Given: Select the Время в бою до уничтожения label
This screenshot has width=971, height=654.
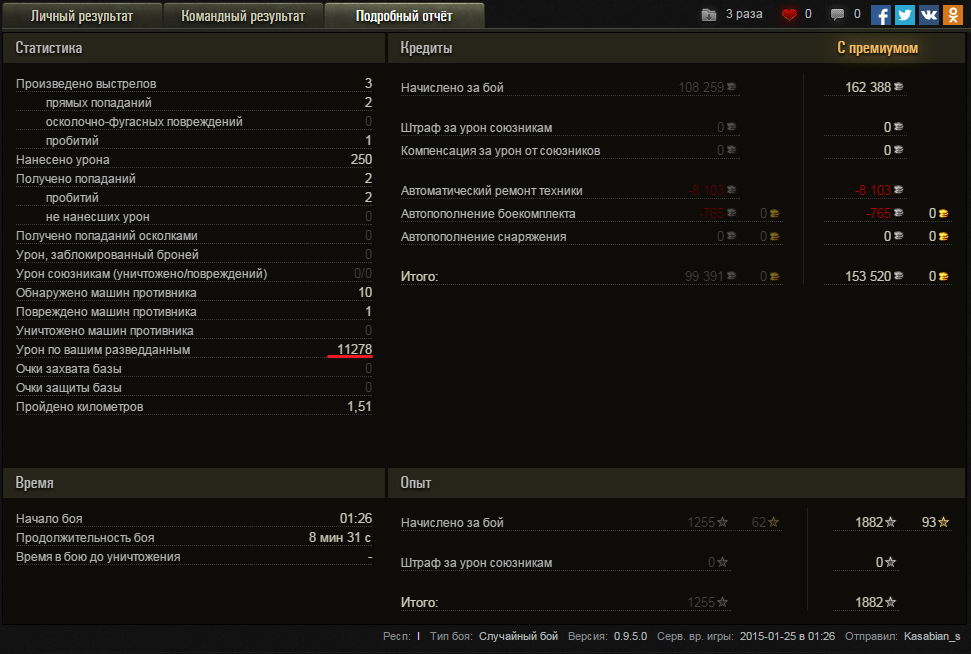Looking at the screenshot, I should coord(98,557).
